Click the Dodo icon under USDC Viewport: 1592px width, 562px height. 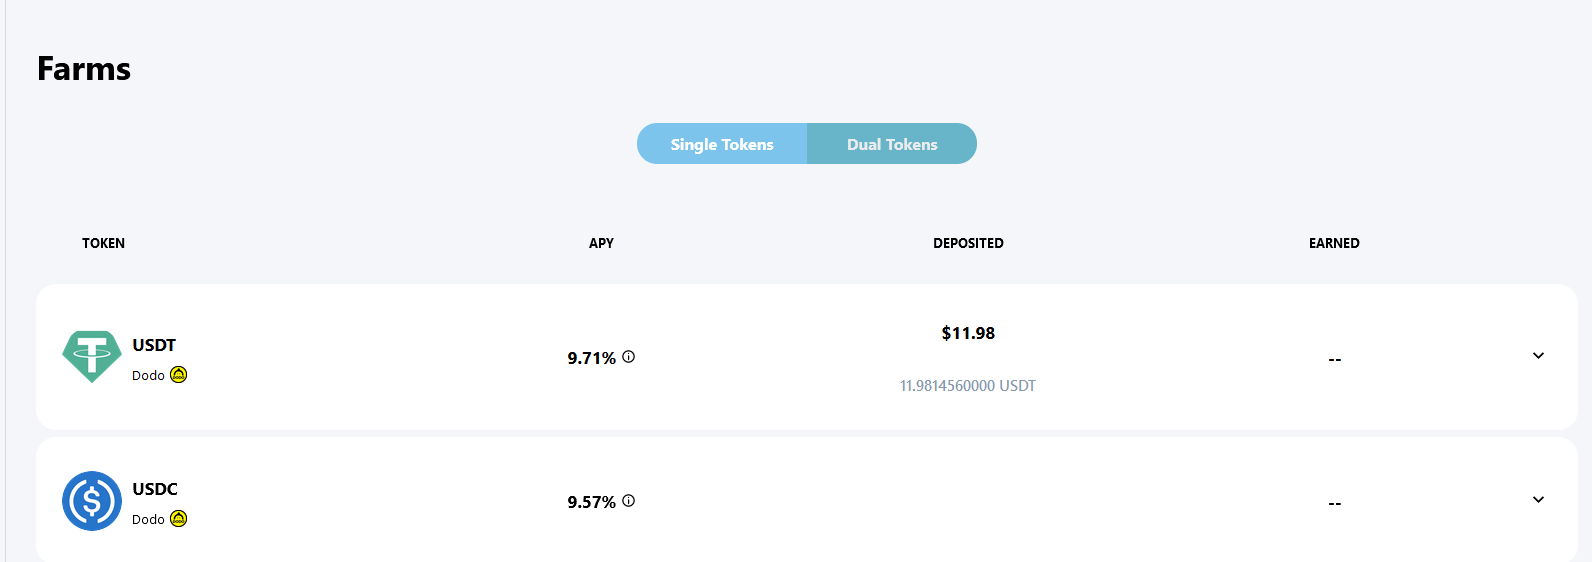pos(179,519)
